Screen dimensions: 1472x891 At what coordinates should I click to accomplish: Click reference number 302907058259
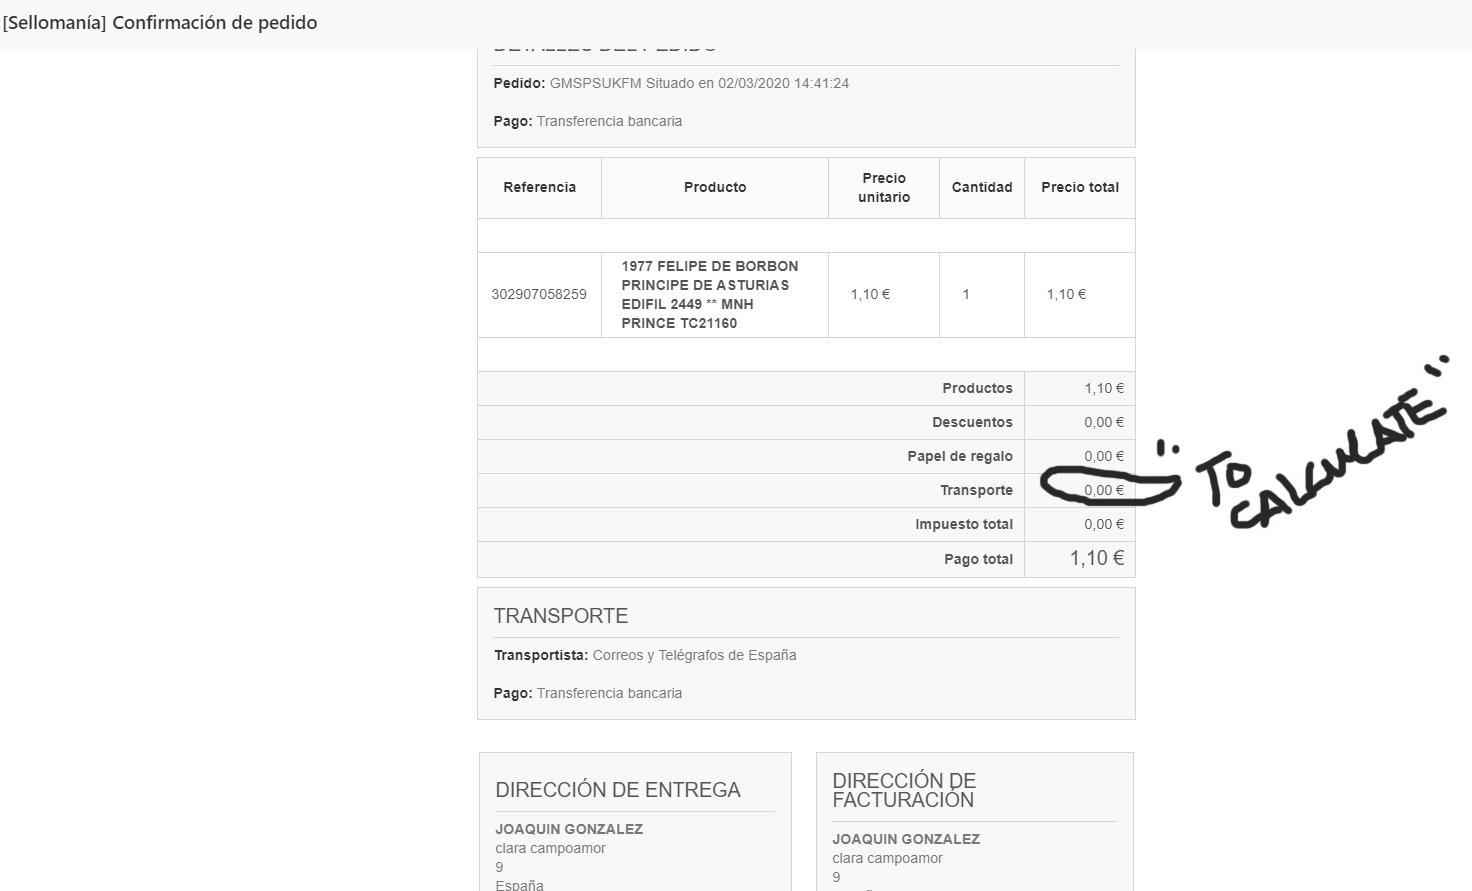coord(539,294)
